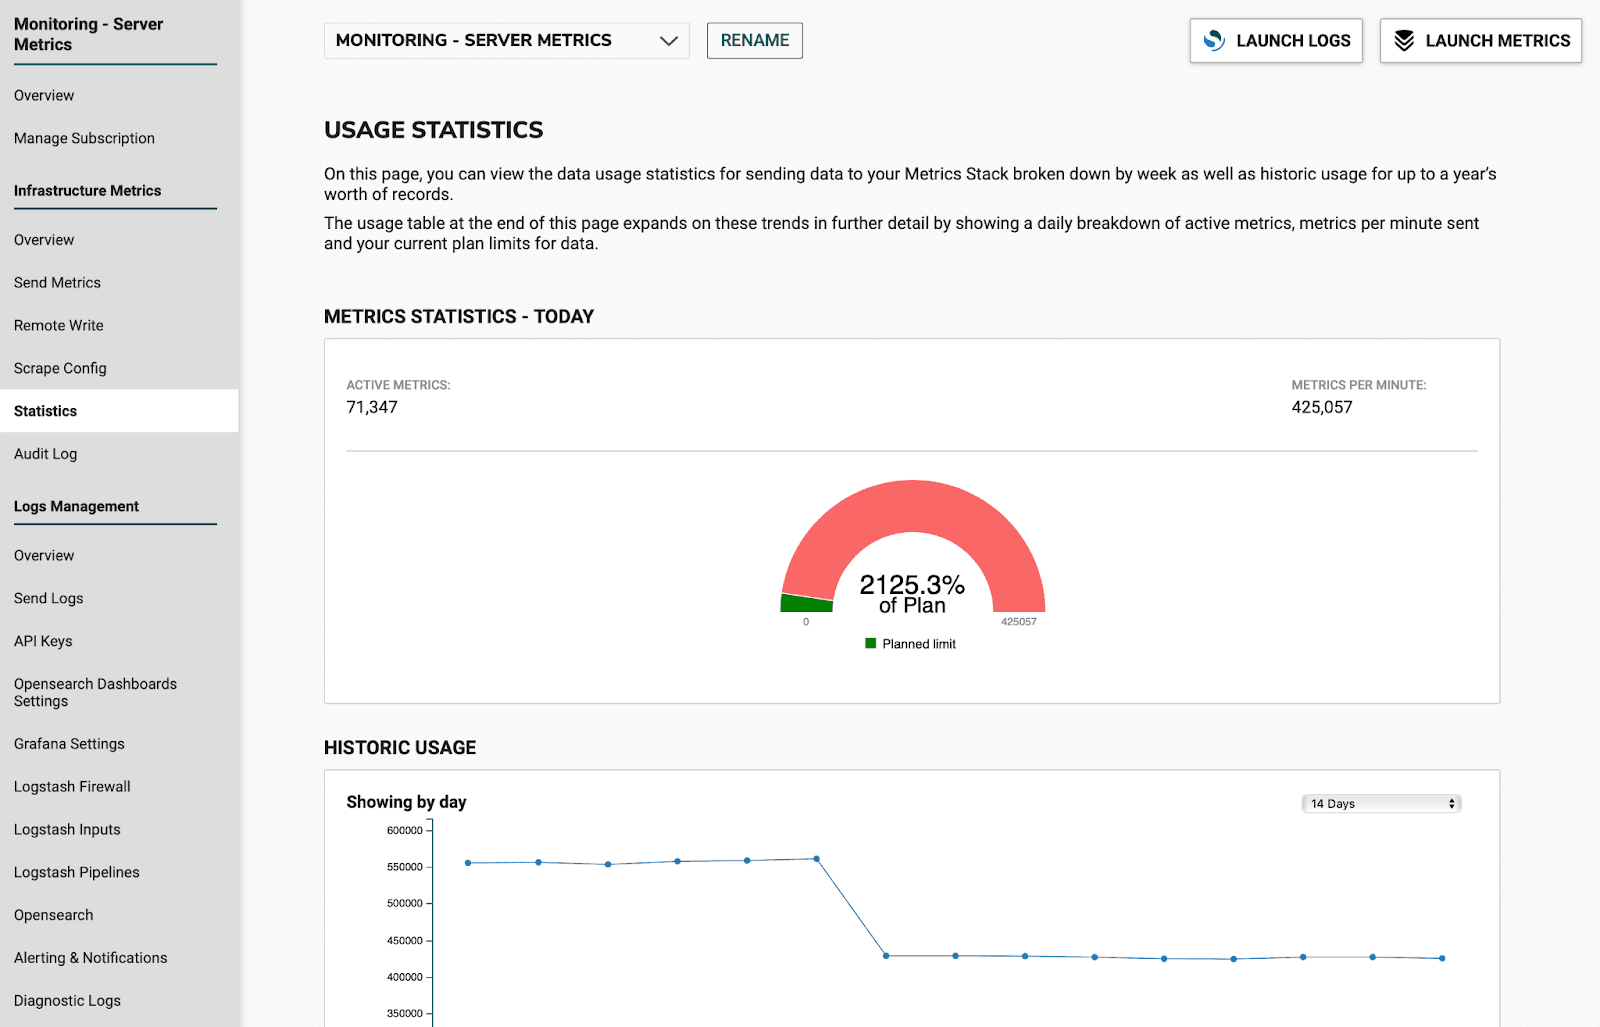
Task: Click the stacked-chevrons icon on Launch Metrics
Action: 1405,40
